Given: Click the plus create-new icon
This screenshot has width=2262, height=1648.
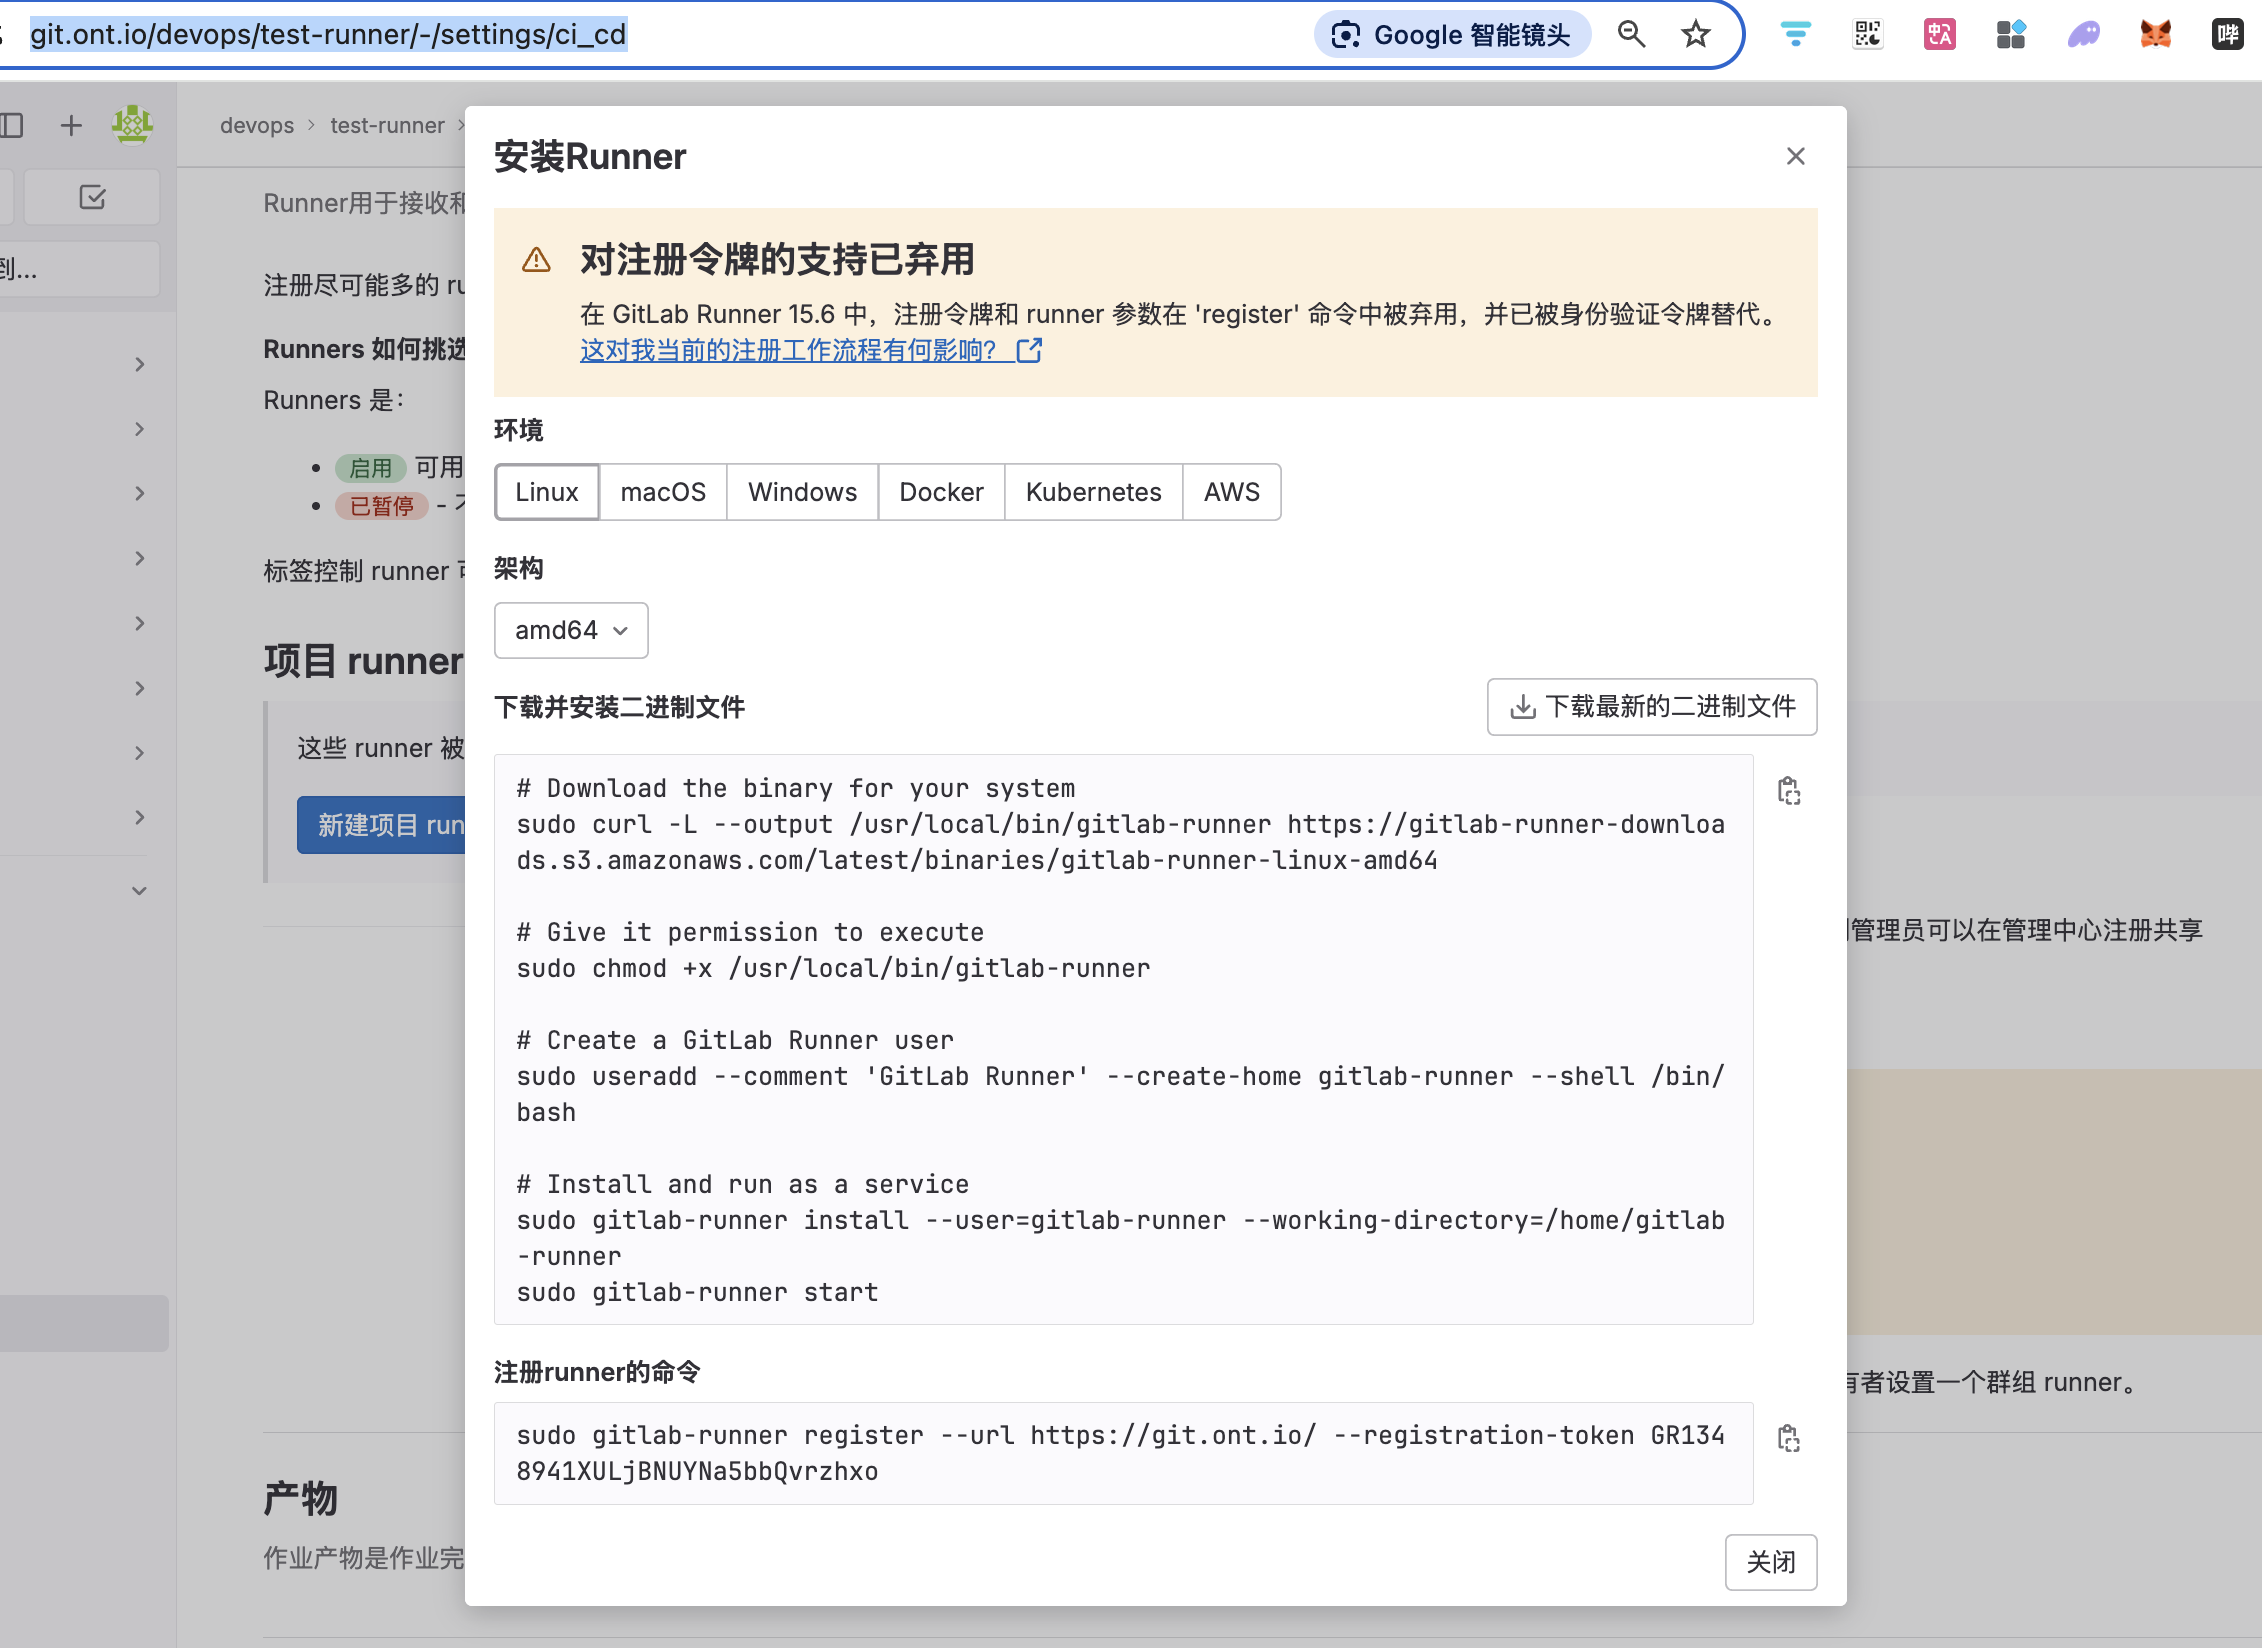Looking at the screenshot, I should 71,125.
